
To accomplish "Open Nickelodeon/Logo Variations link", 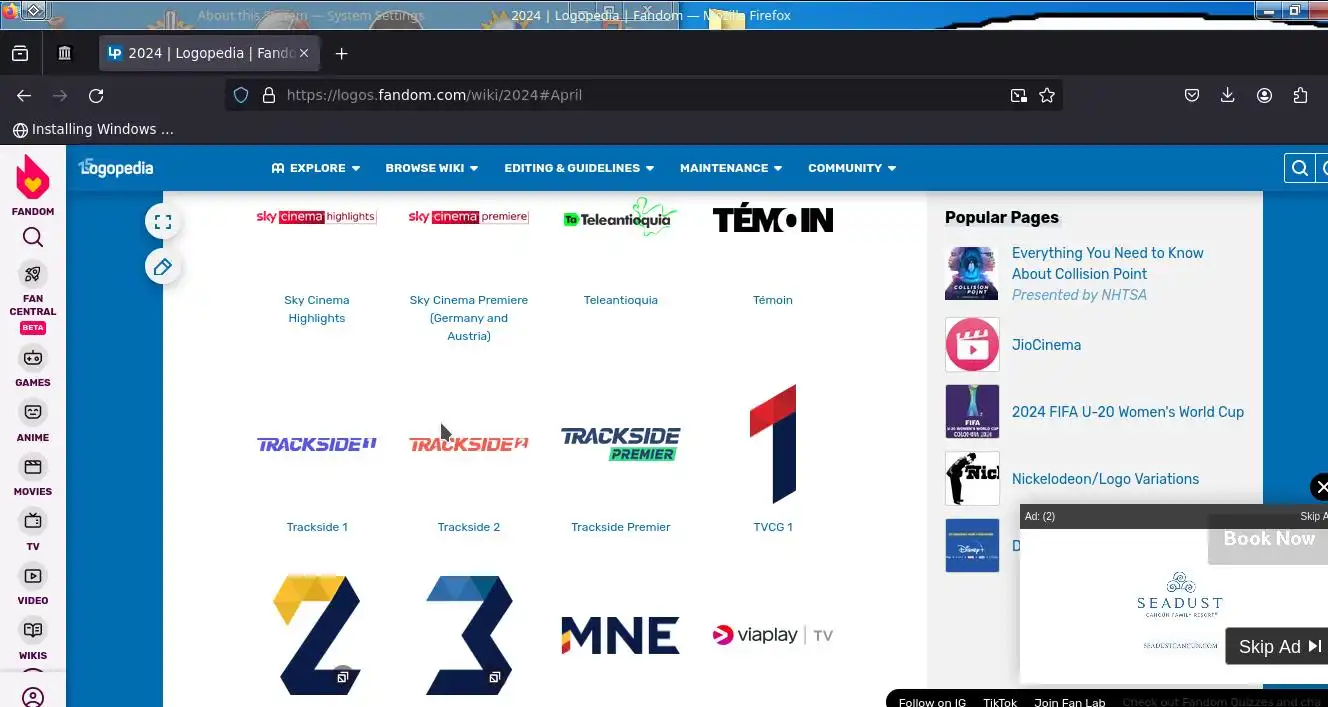I will click(1105, 479).
